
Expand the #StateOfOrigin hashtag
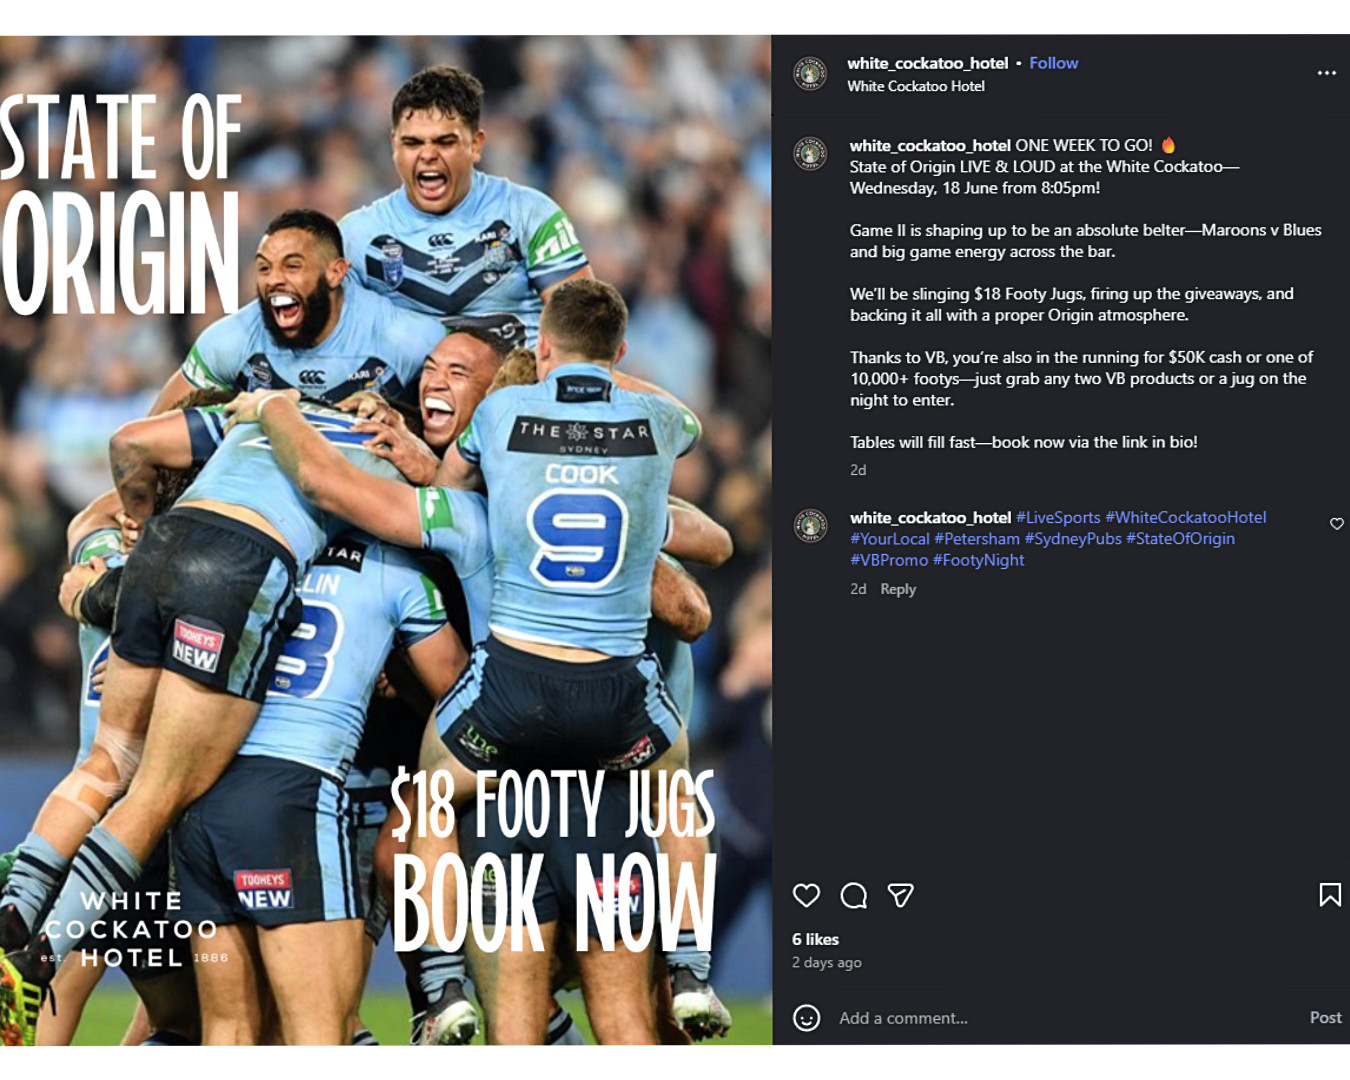[x=1181, y=538]
